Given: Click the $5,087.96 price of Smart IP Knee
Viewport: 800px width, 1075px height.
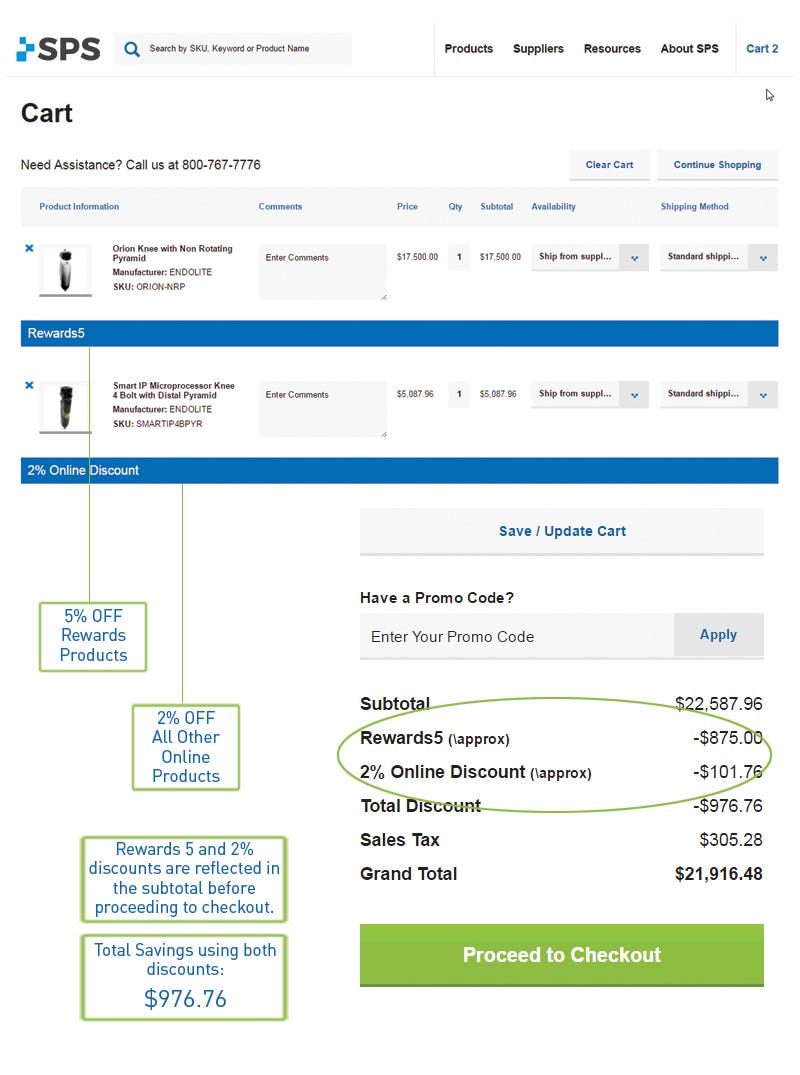Looking at the screenshot, I should point(415,394).
